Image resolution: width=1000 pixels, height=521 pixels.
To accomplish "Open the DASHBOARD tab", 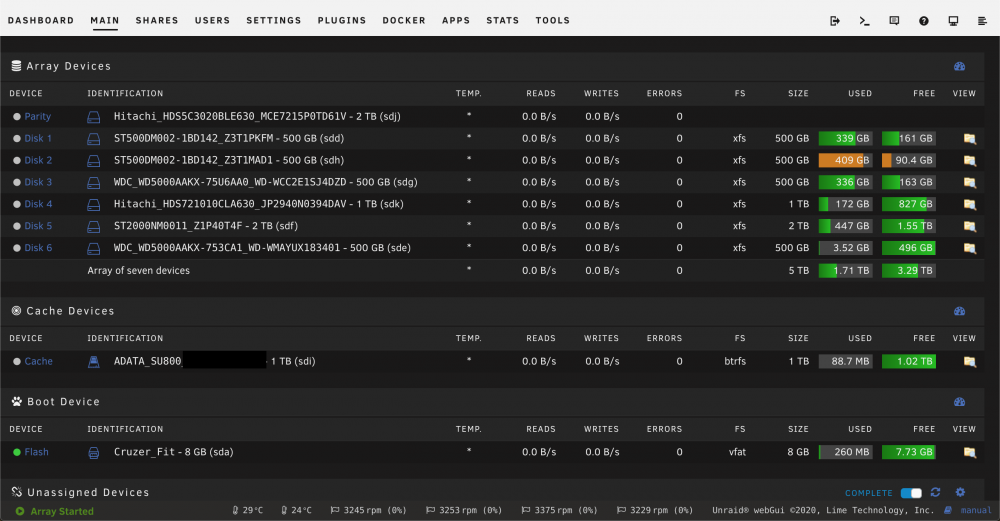I will click(41, 20).
